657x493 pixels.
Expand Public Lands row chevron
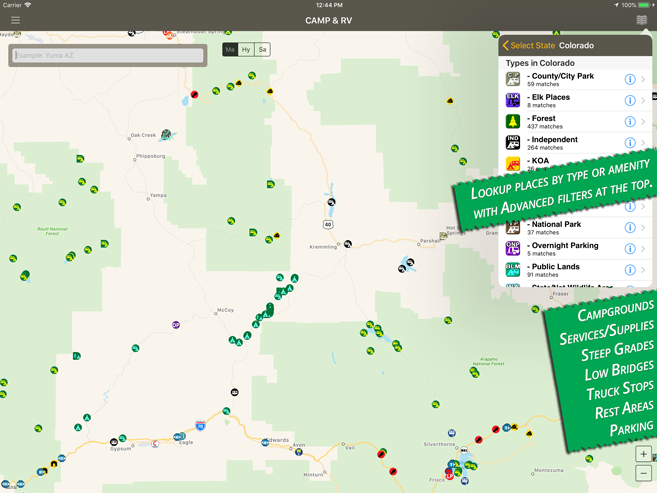[x=643, y=270]
